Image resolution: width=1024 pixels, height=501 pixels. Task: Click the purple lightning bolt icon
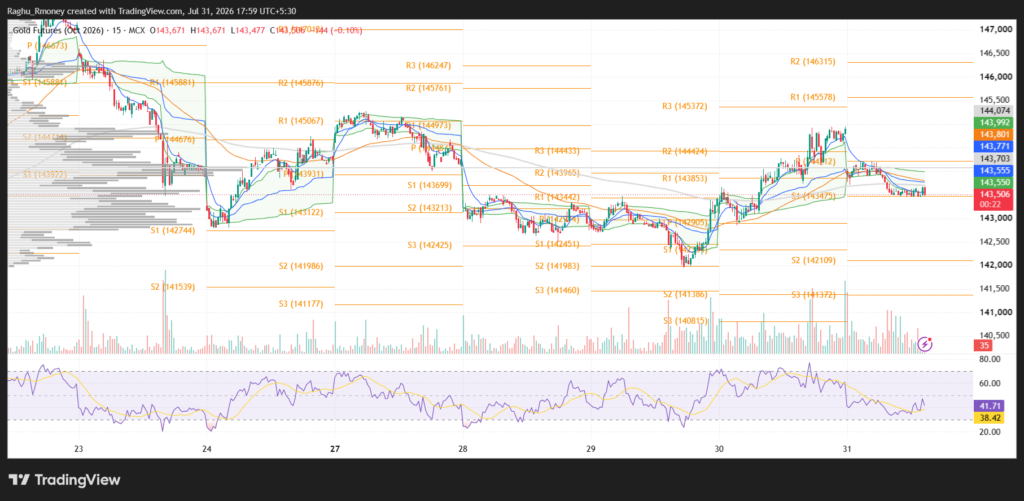click(925, 343)
